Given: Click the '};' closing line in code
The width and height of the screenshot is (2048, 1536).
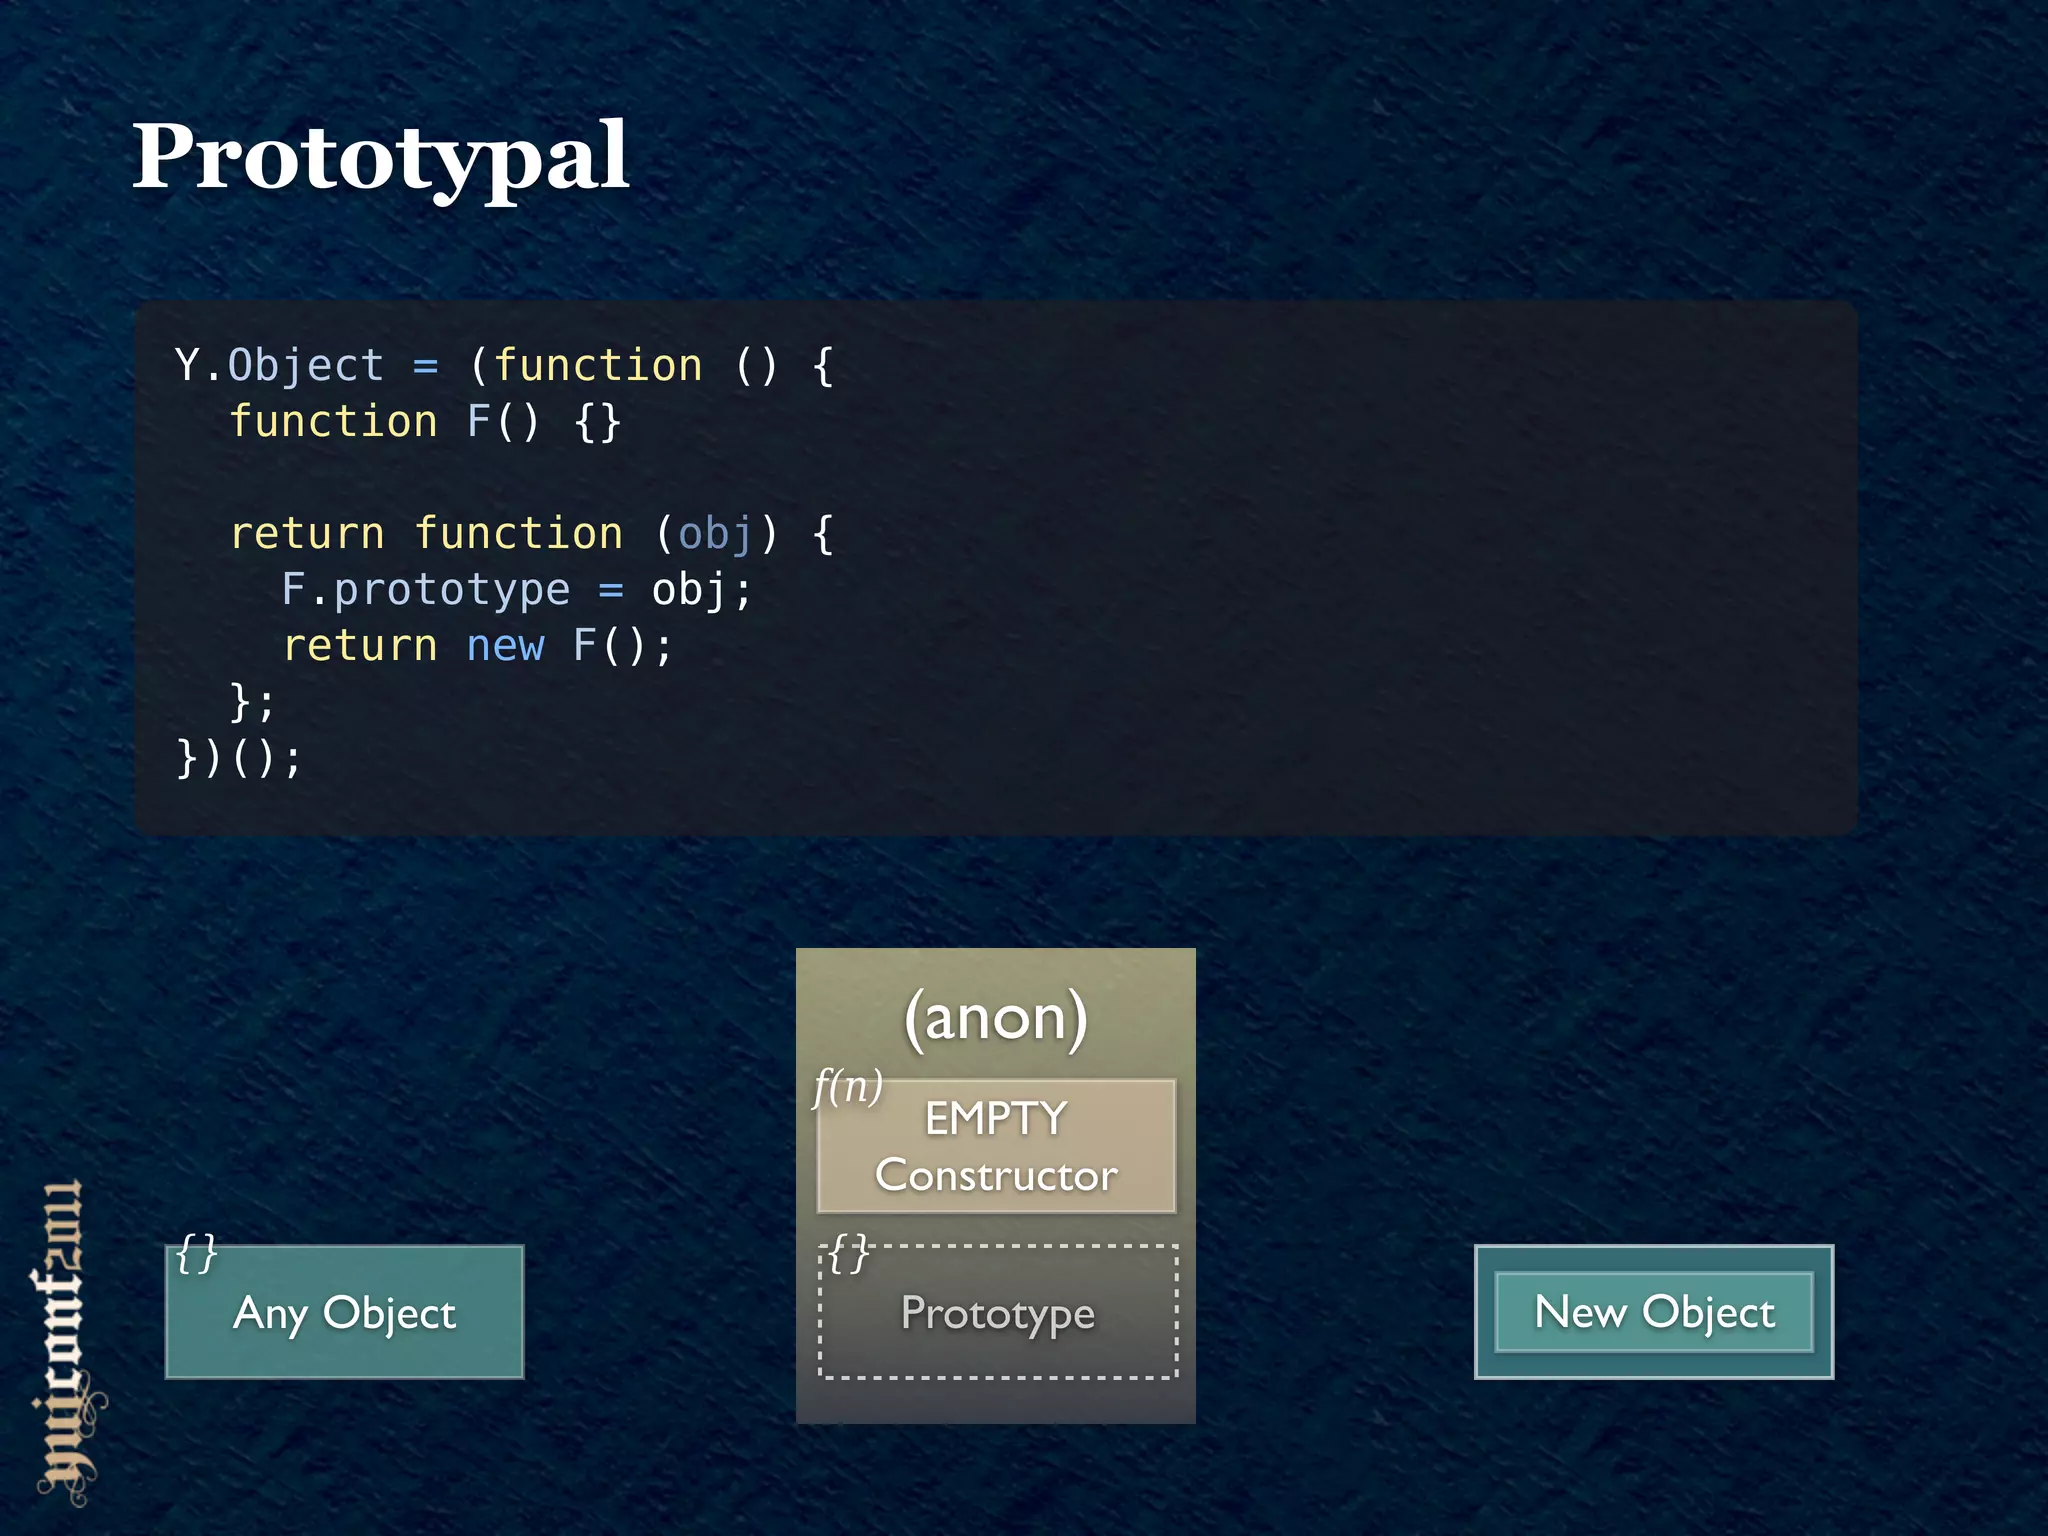Looking at the screenshot, I should [x=252, y=702].
